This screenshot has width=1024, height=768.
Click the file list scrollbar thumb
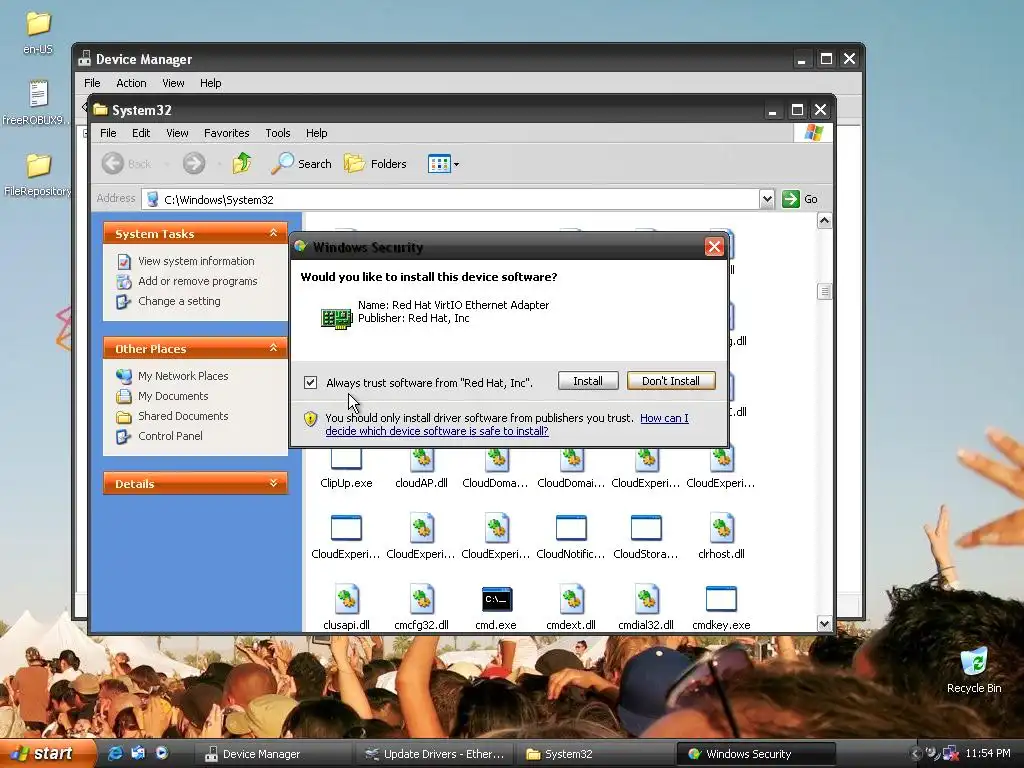coord(824,291)
